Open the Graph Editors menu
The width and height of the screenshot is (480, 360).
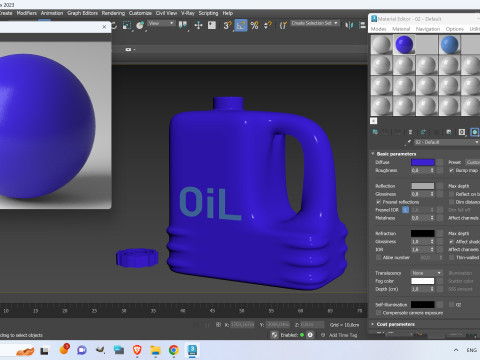coord(82,13)
